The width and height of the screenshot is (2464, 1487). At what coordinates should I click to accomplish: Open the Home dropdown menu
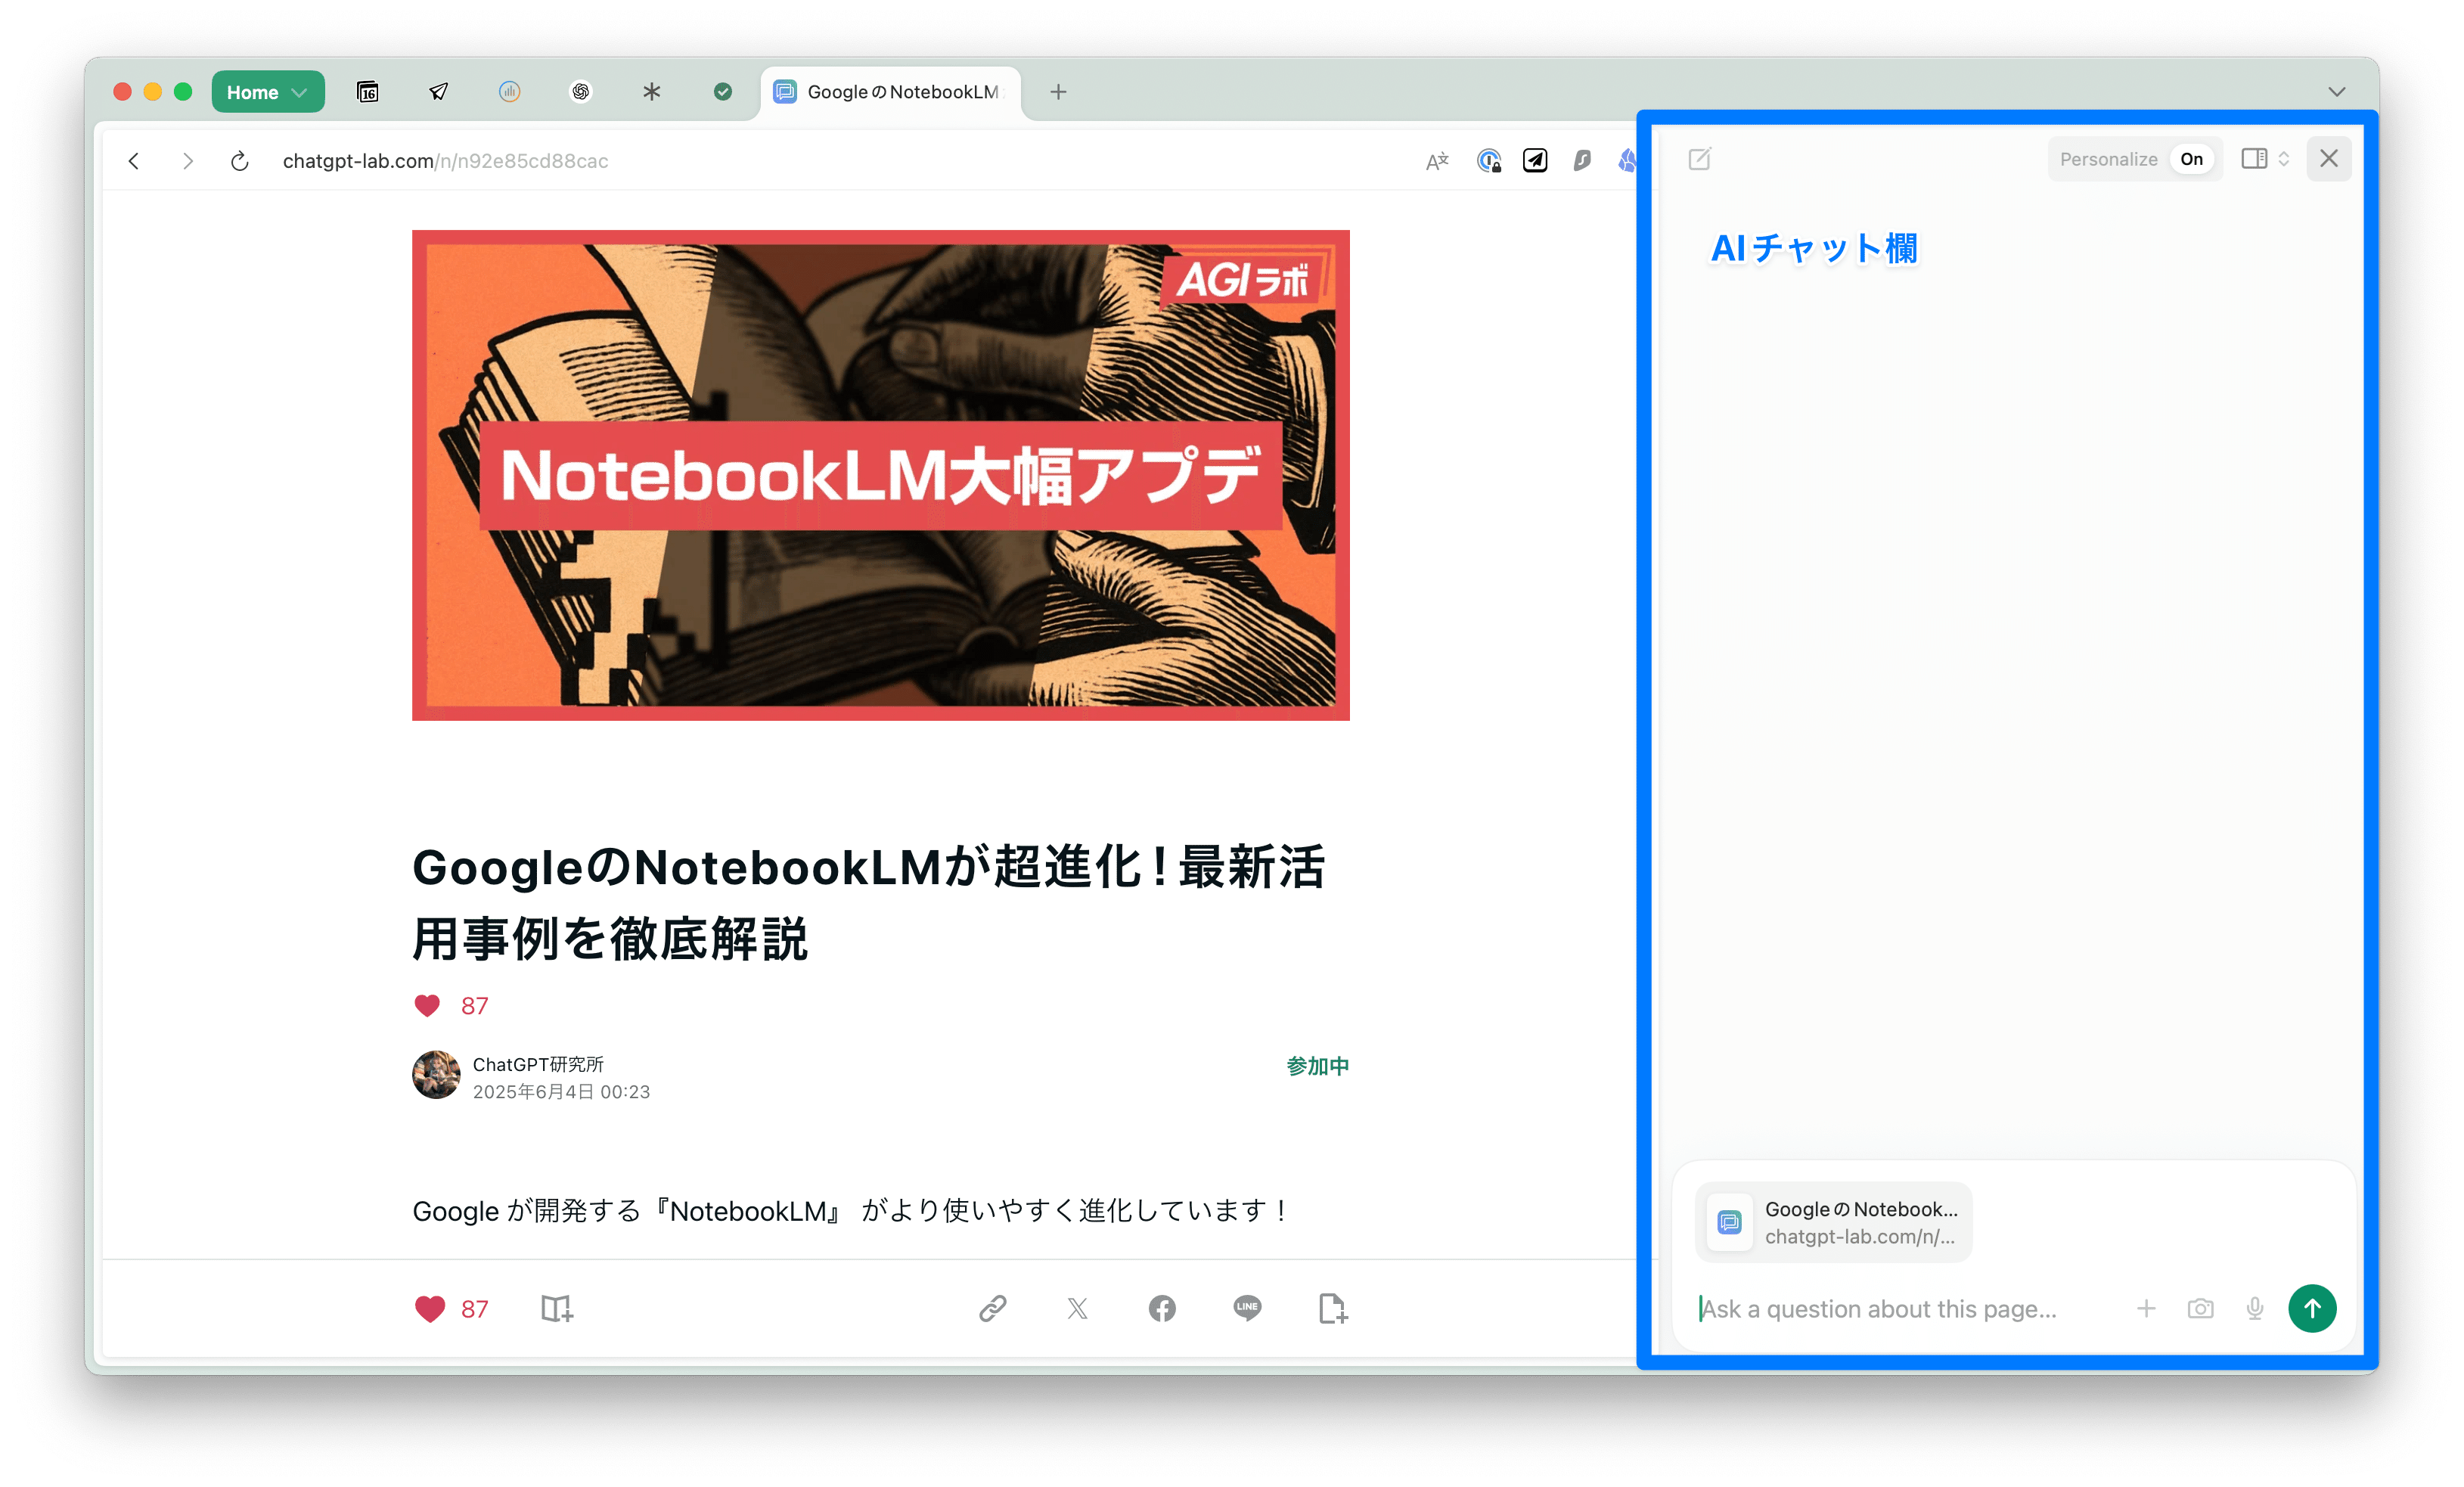click(267, 92)
